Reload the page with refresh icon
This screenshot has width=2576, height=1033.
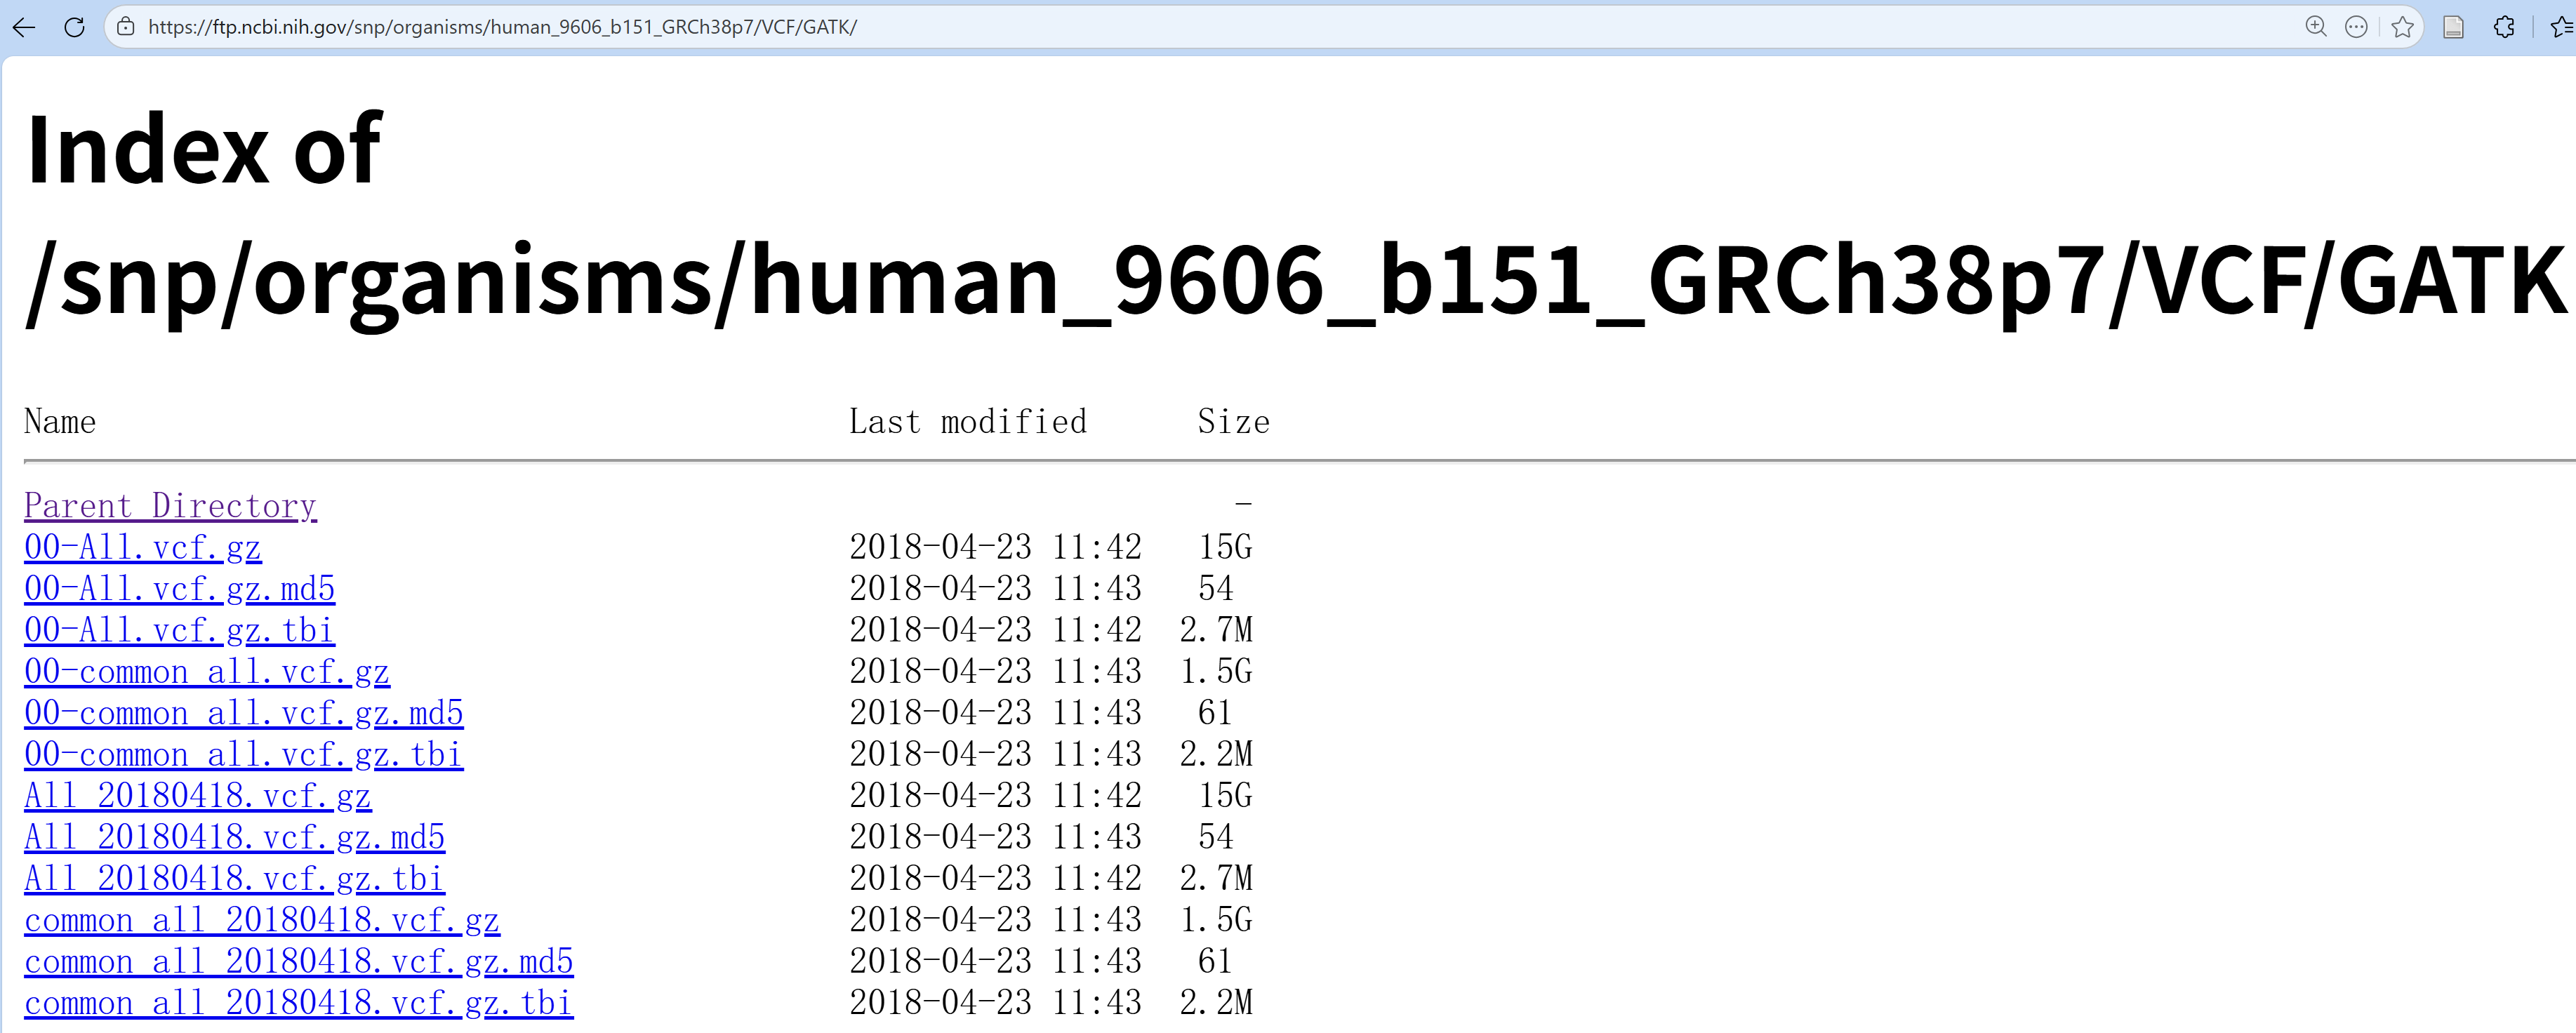[x=74, y=27]
